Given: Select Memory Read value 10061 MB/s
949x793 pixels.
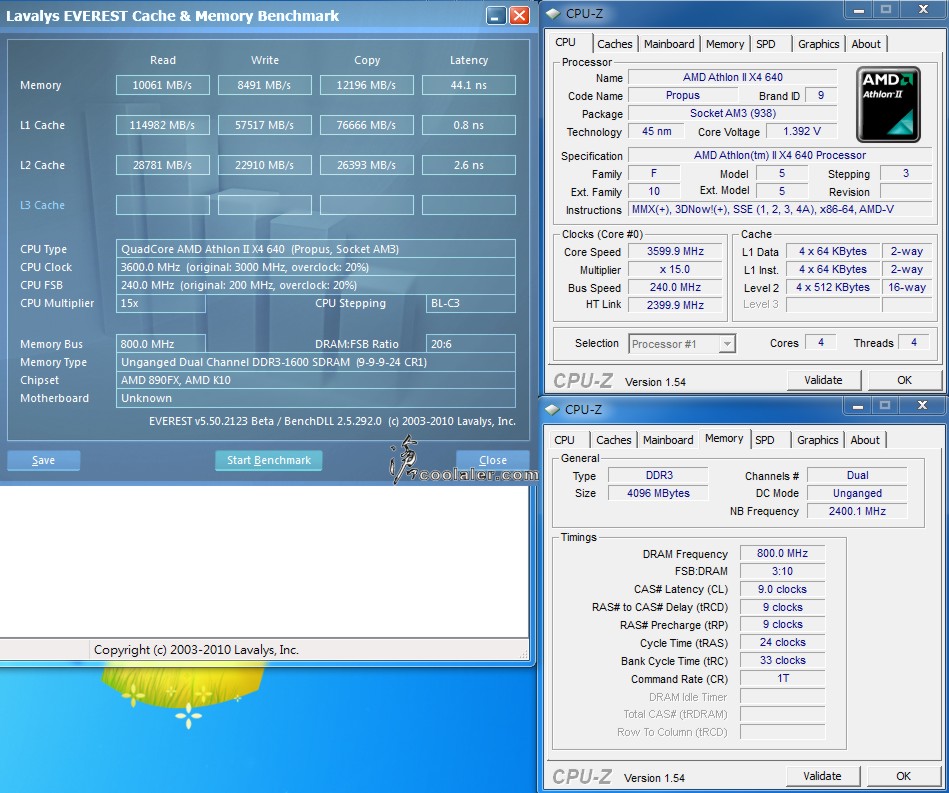Looking at the screenshot, I should click(x=163, y=85).
